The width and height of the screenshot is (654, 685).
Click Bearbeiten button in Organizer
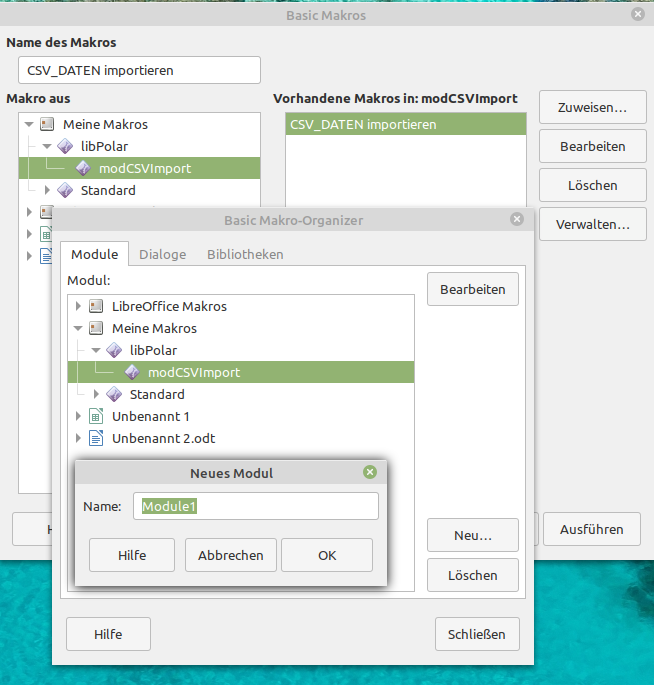tap(473, 289)
